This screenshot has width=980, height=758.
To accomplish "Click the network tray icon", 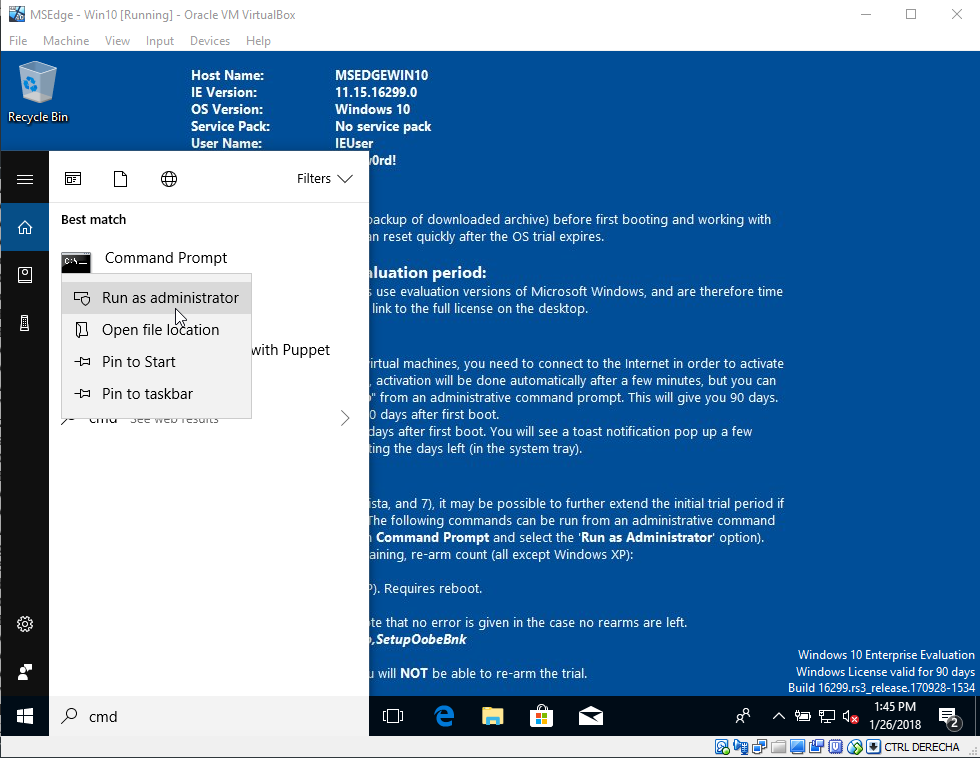I will [827, 716].
